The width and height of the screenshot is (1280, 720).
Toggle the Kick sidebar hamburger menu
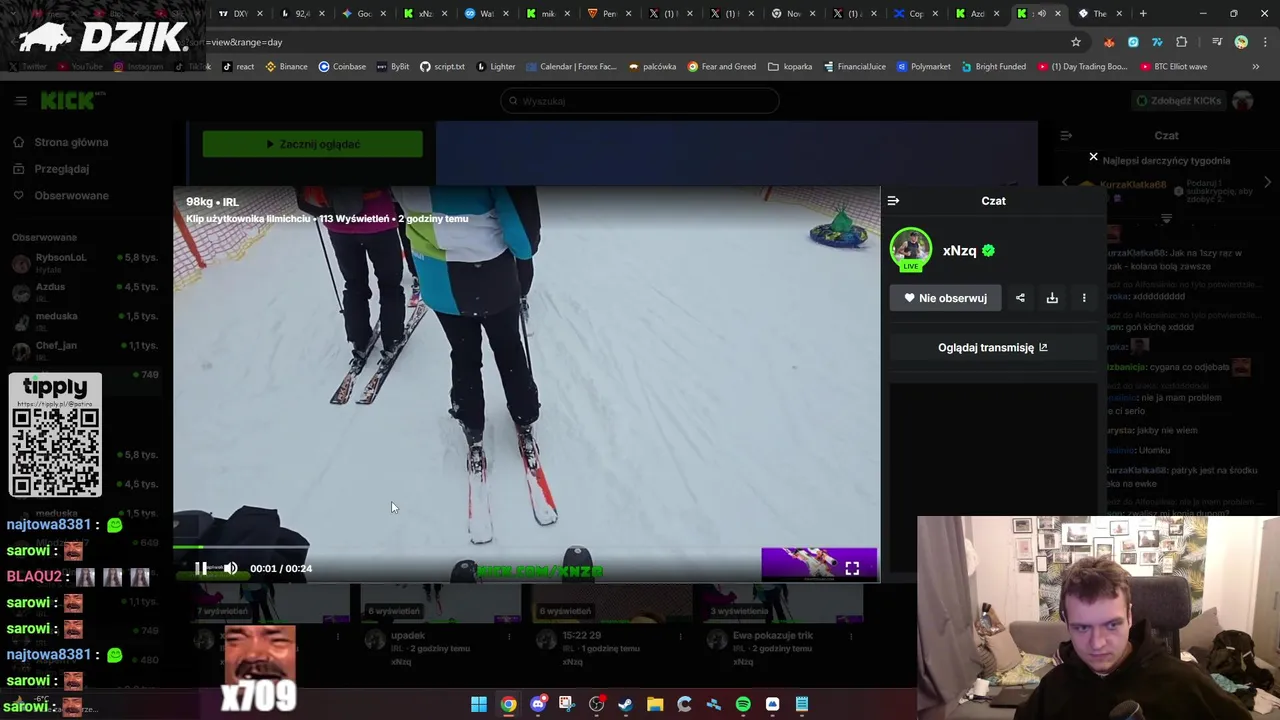[20, 100]
